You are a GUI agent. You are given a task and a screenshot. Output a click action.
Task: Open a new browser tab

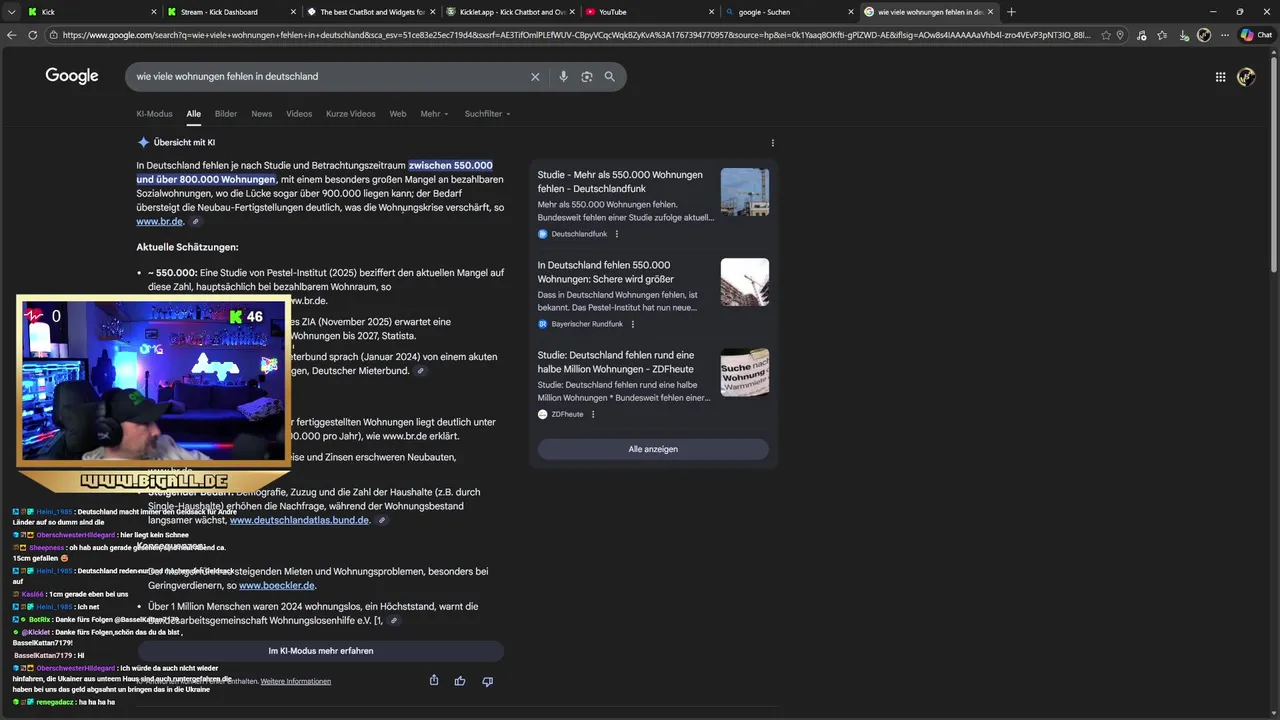(1011, 12)
